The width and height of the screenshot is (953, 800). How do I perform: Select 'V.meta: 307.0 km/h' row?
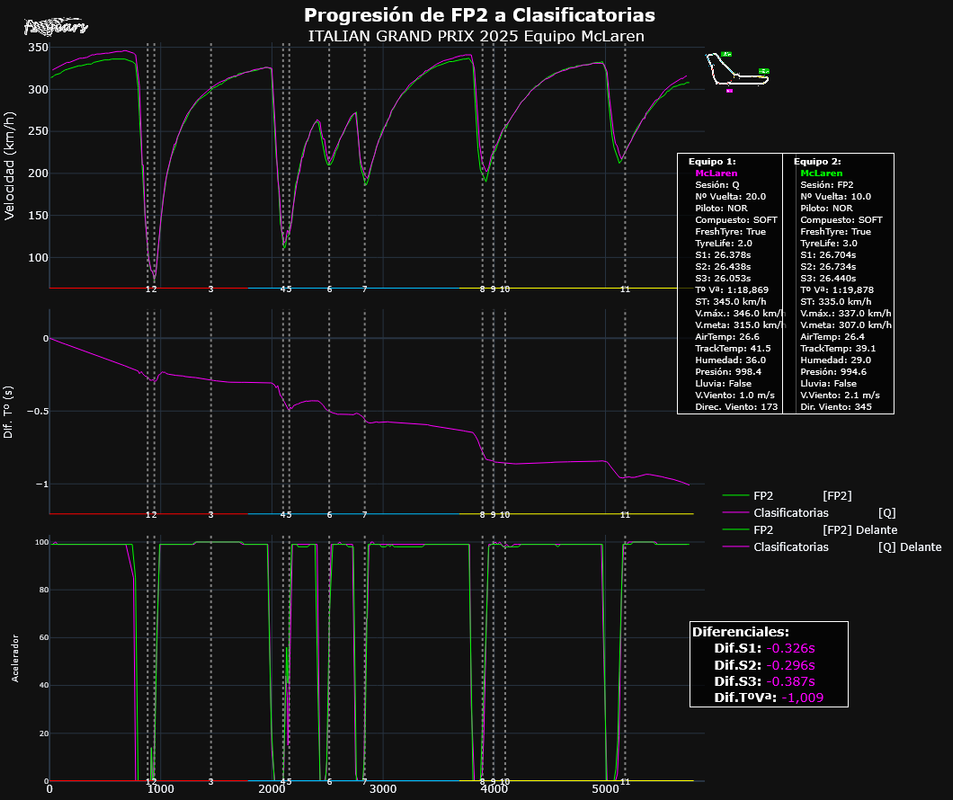coord(845,325)
